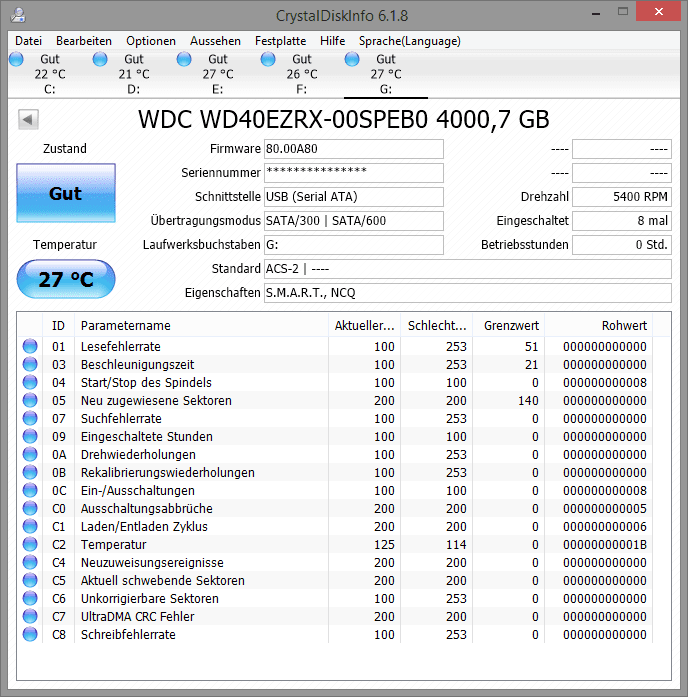The height and width of the screenshot is (697, 688).
Task: Click status orb of Schreibfehlerrate row
Action: (30, 634)
